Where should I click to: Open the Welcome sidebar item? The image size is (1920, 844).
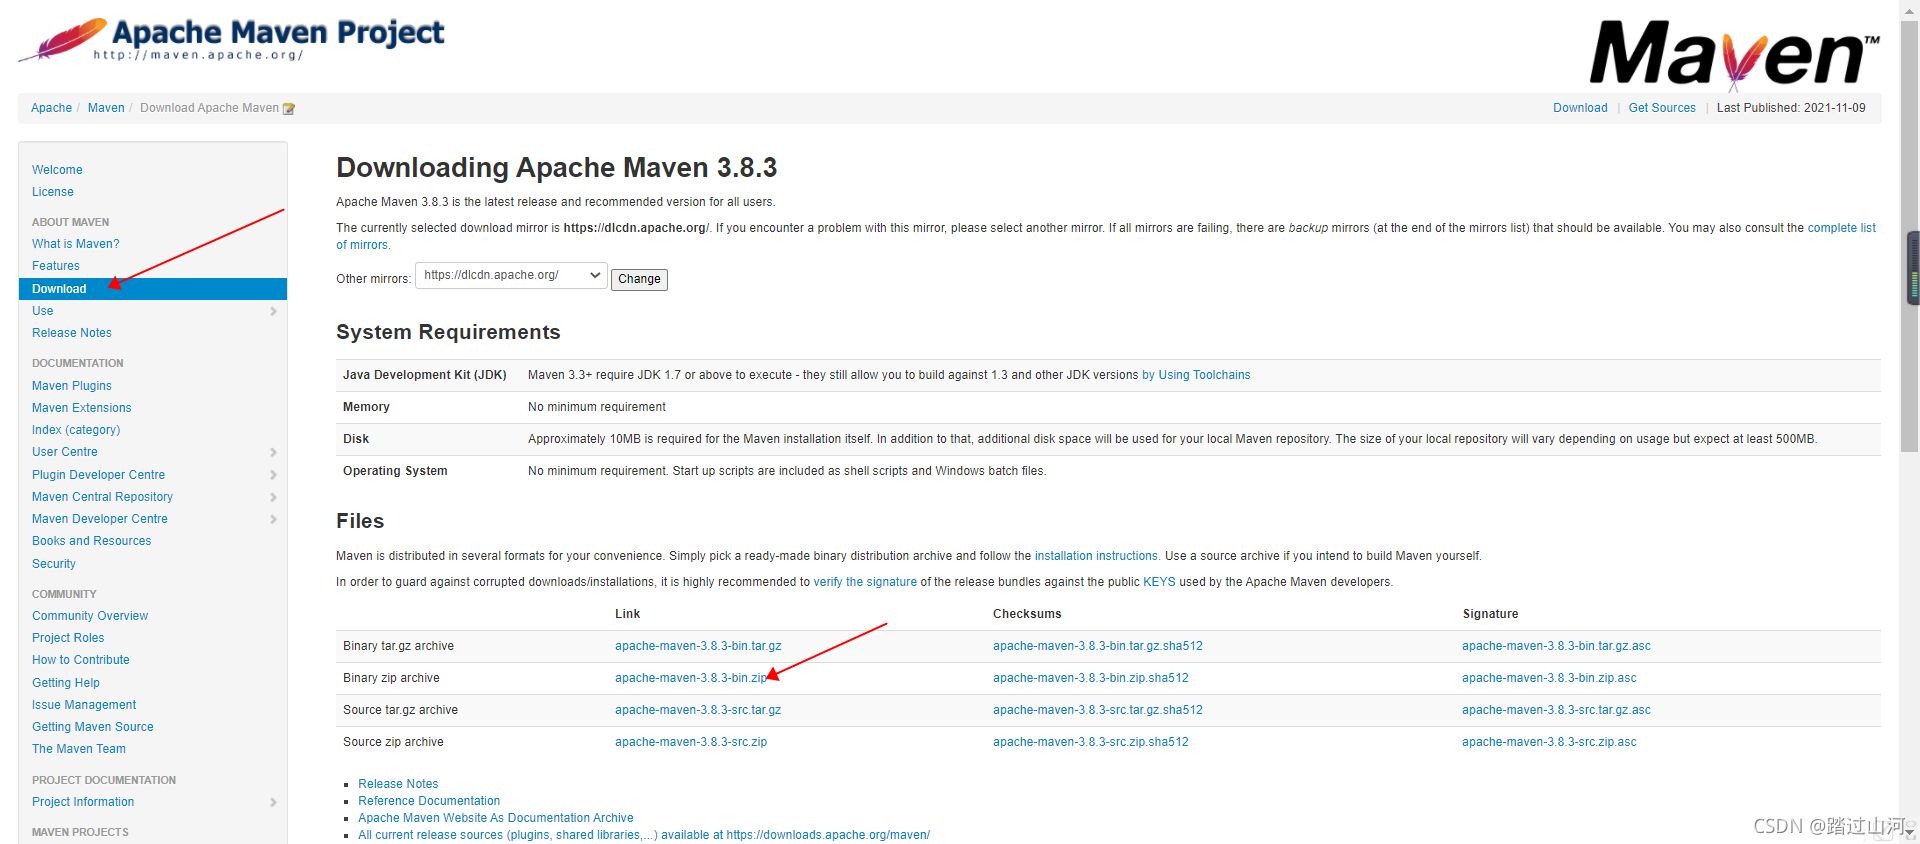(x=57, y=170)
